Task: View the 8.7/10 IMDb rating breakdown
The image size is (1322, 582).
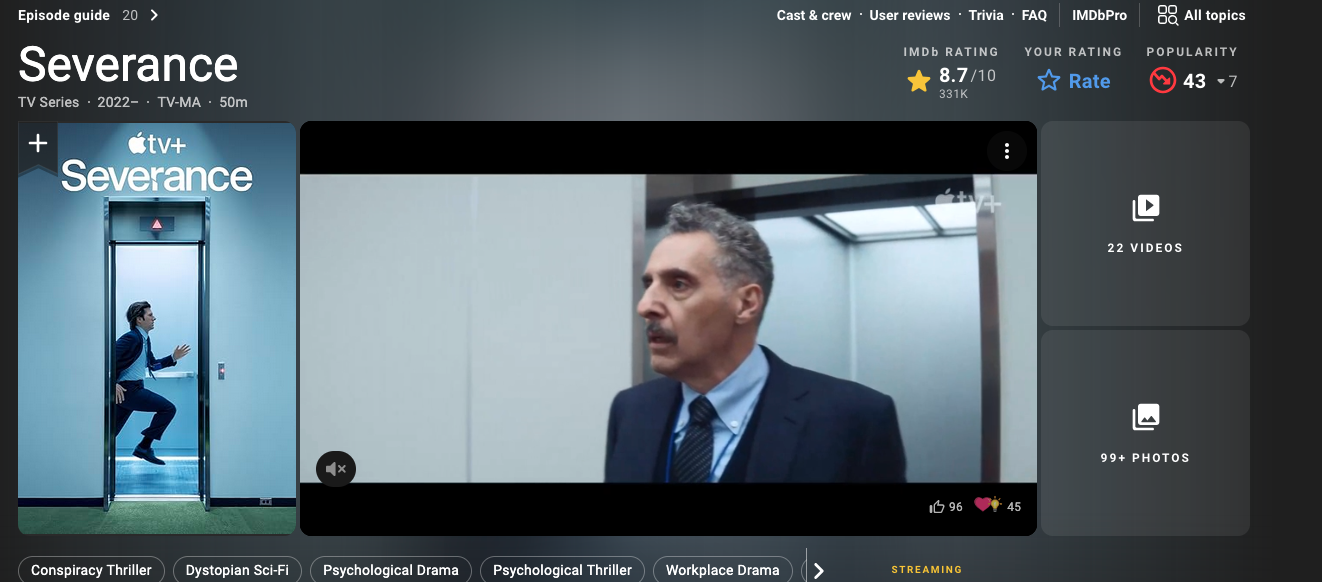Action: (952, 81)
